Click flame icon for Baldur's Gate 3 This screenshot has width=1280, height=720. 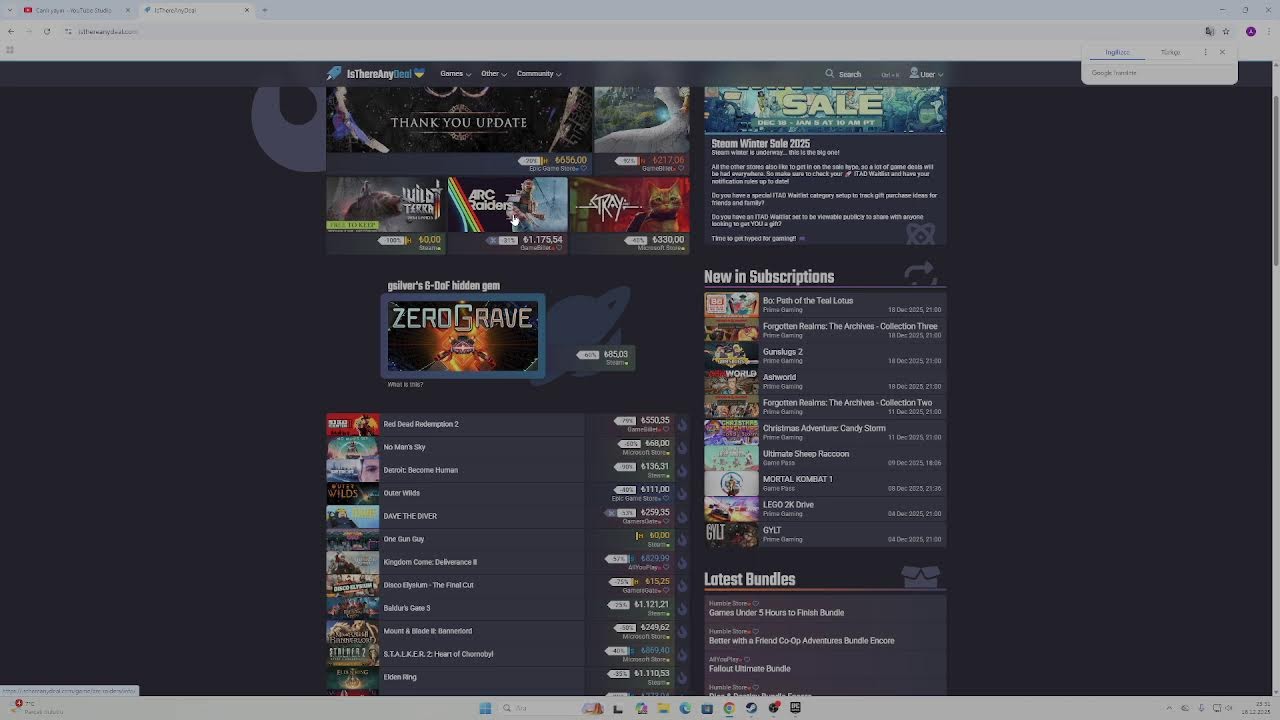682,608
